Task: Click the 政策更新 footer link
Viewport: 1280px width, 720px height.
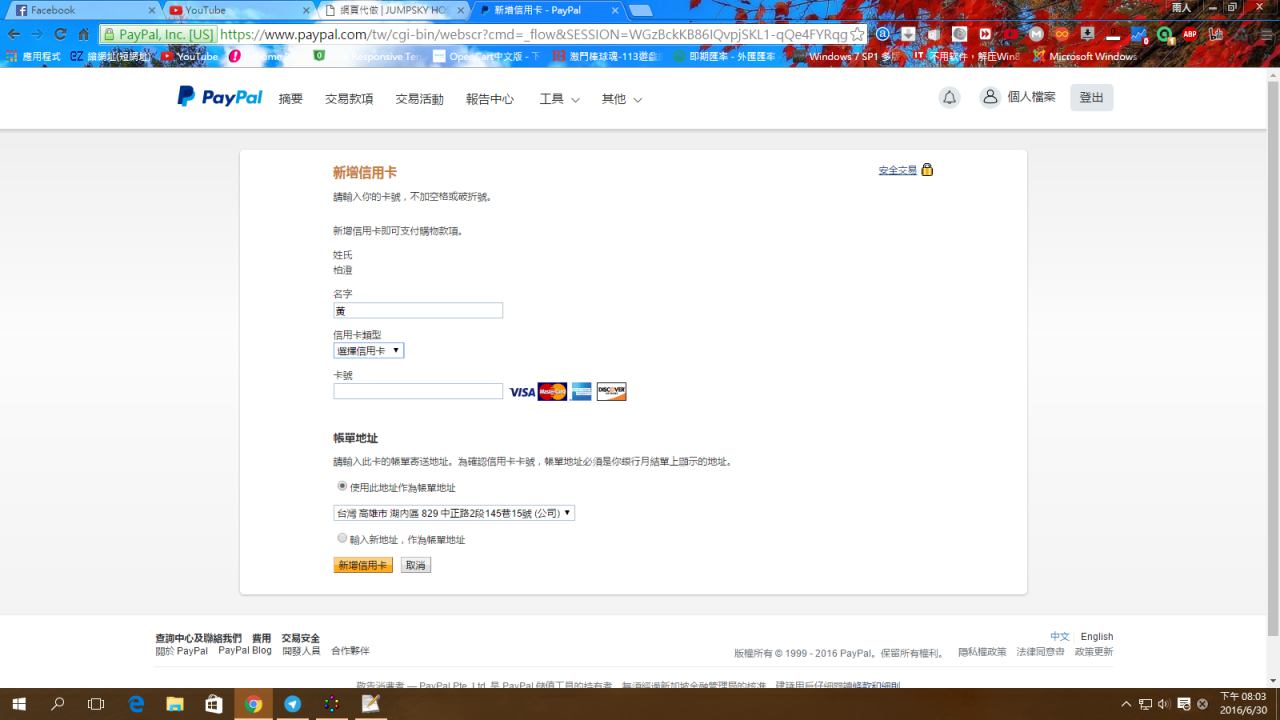Action: pos(1094,652)
